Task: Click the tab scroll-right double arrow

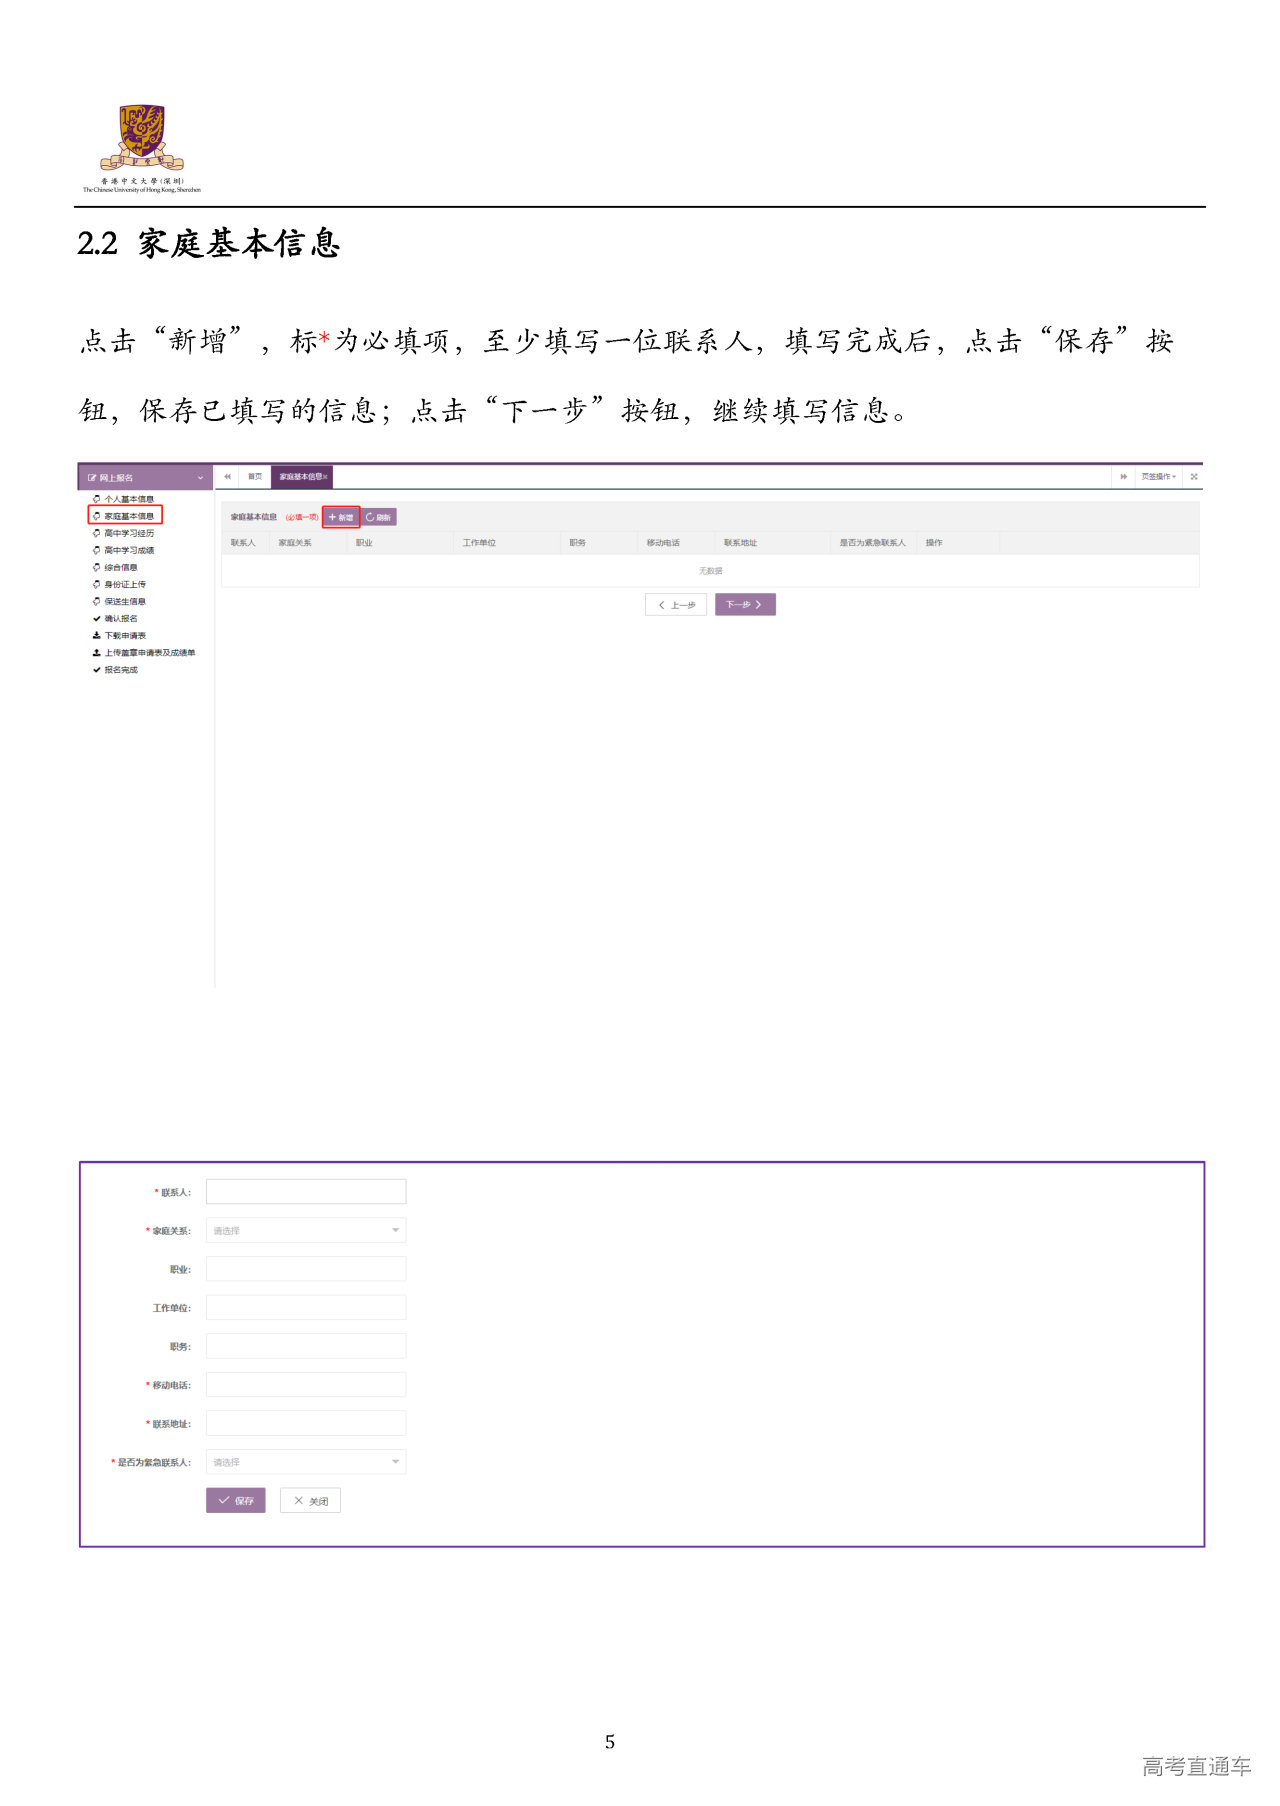Action: click(1123, 477)
